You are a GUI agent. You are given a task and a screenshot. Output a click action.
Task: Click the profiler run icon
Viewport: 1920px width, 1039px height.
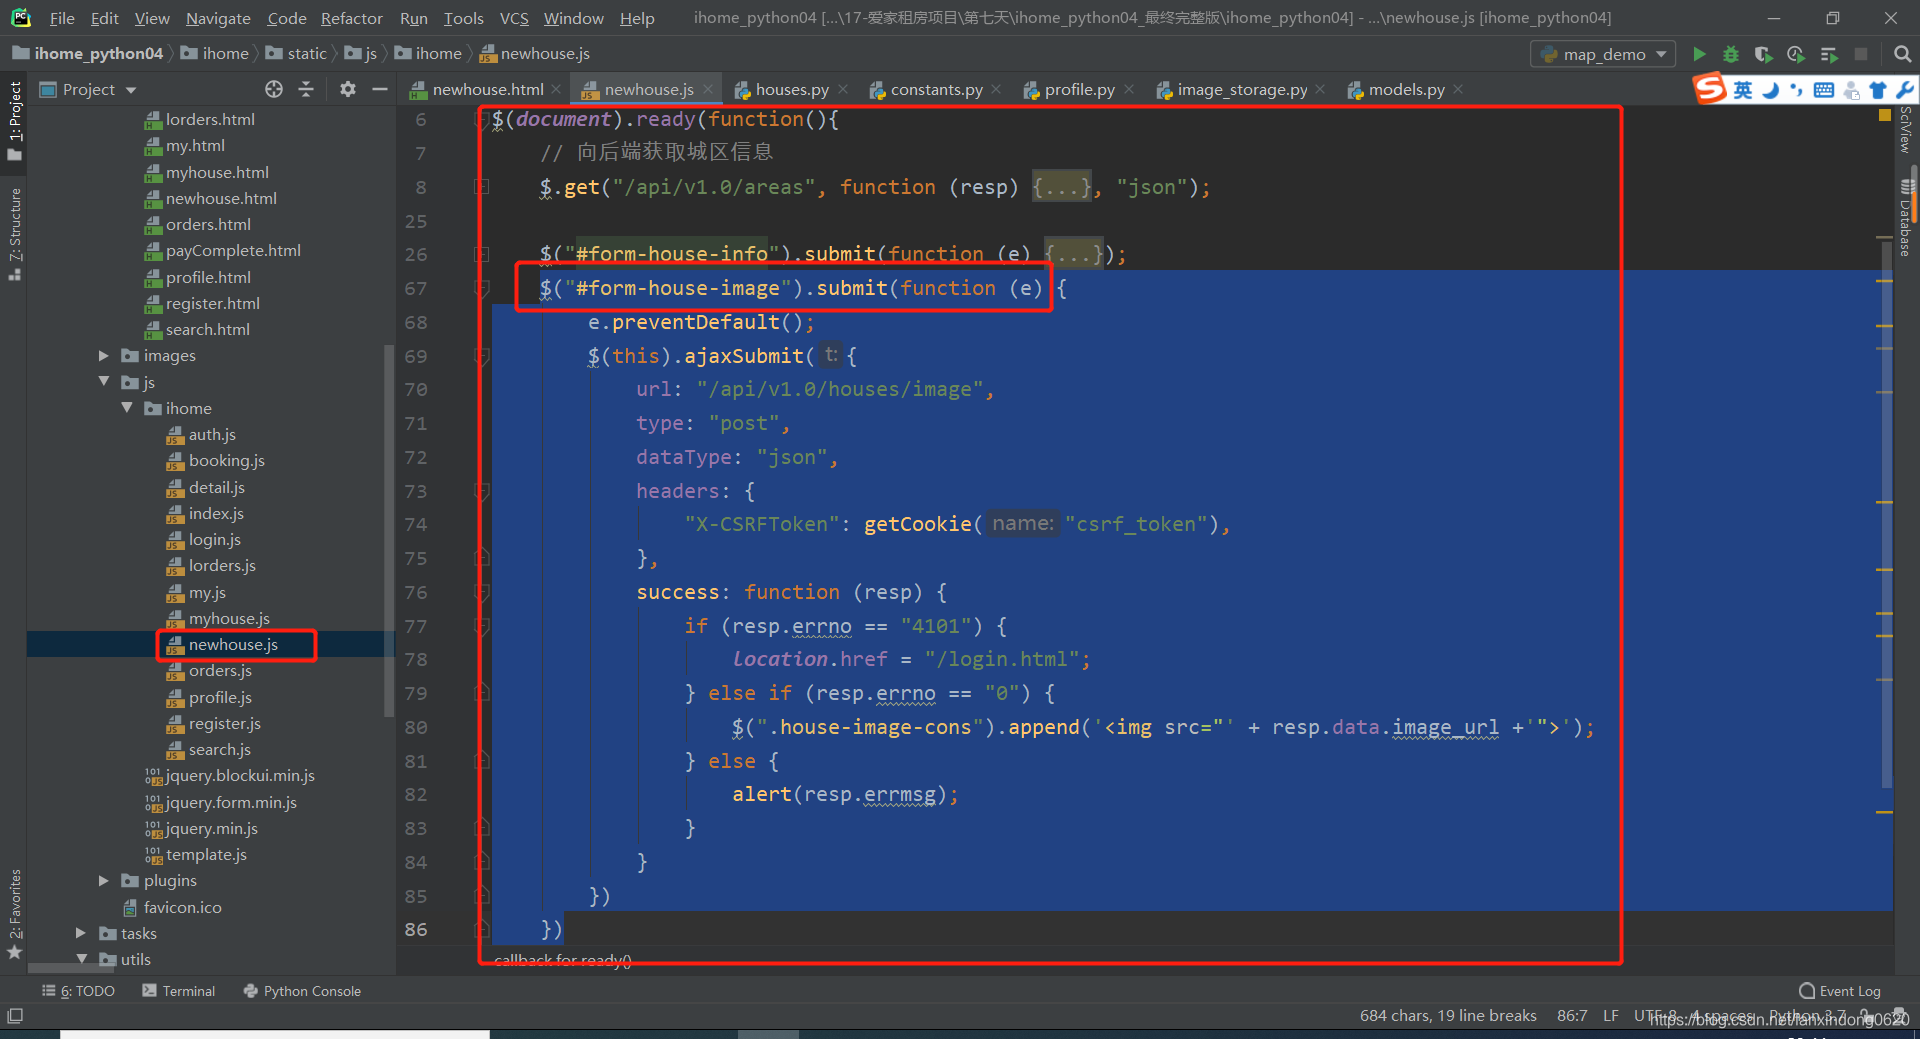coord(1796,54)
